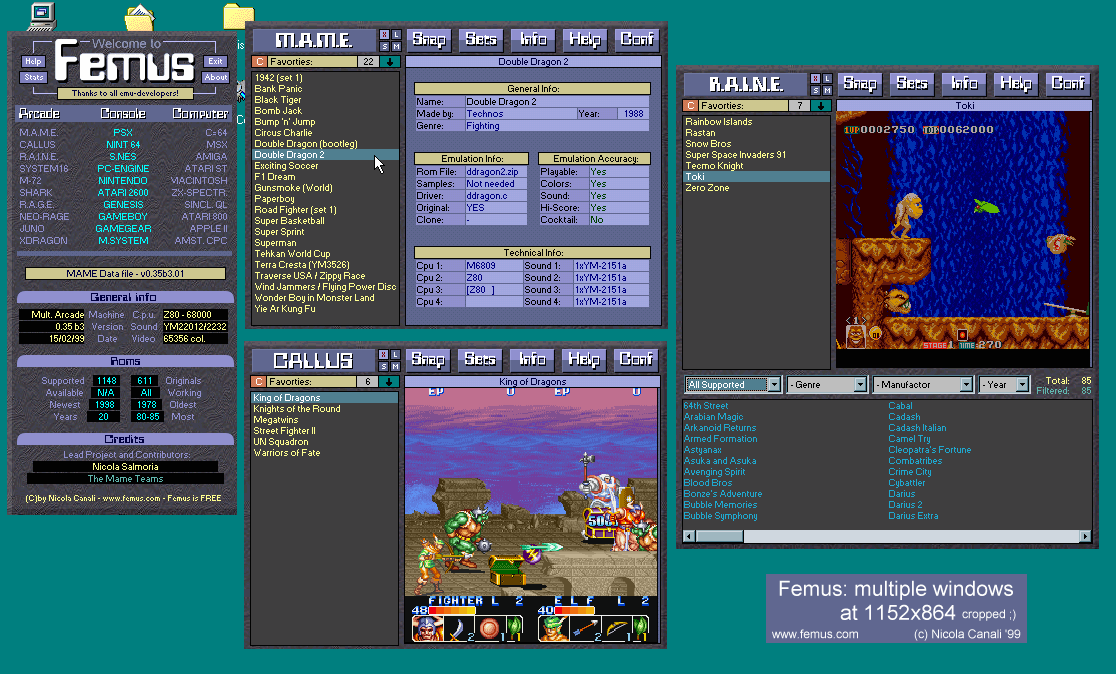Image resolution: width=1116 pixels, height=674 pixels.
Task: Select GAMEBOY in the Femus Console list
Action: 123,216
